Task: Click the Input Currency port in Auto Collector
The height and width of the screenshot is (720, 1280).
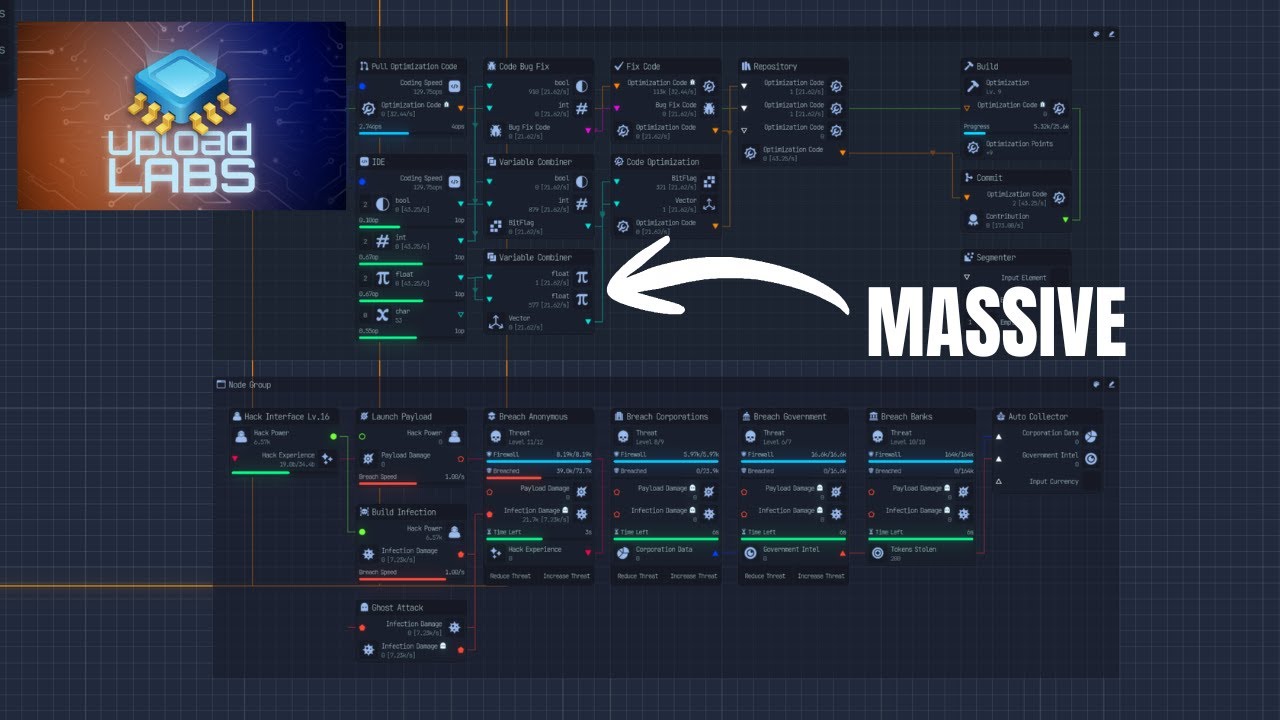Action: tap(998, 481)
